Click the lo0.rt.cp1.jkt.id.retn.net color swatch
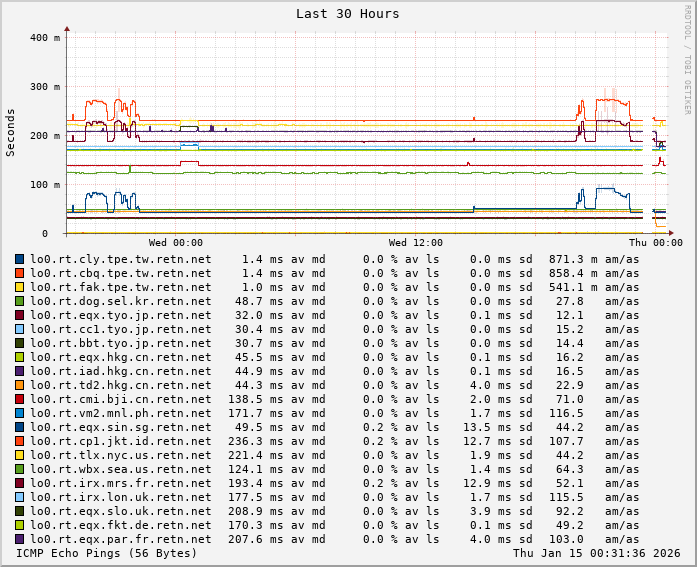Image resolution: width=697 pixels, height=567 pixels. point(19,441)
